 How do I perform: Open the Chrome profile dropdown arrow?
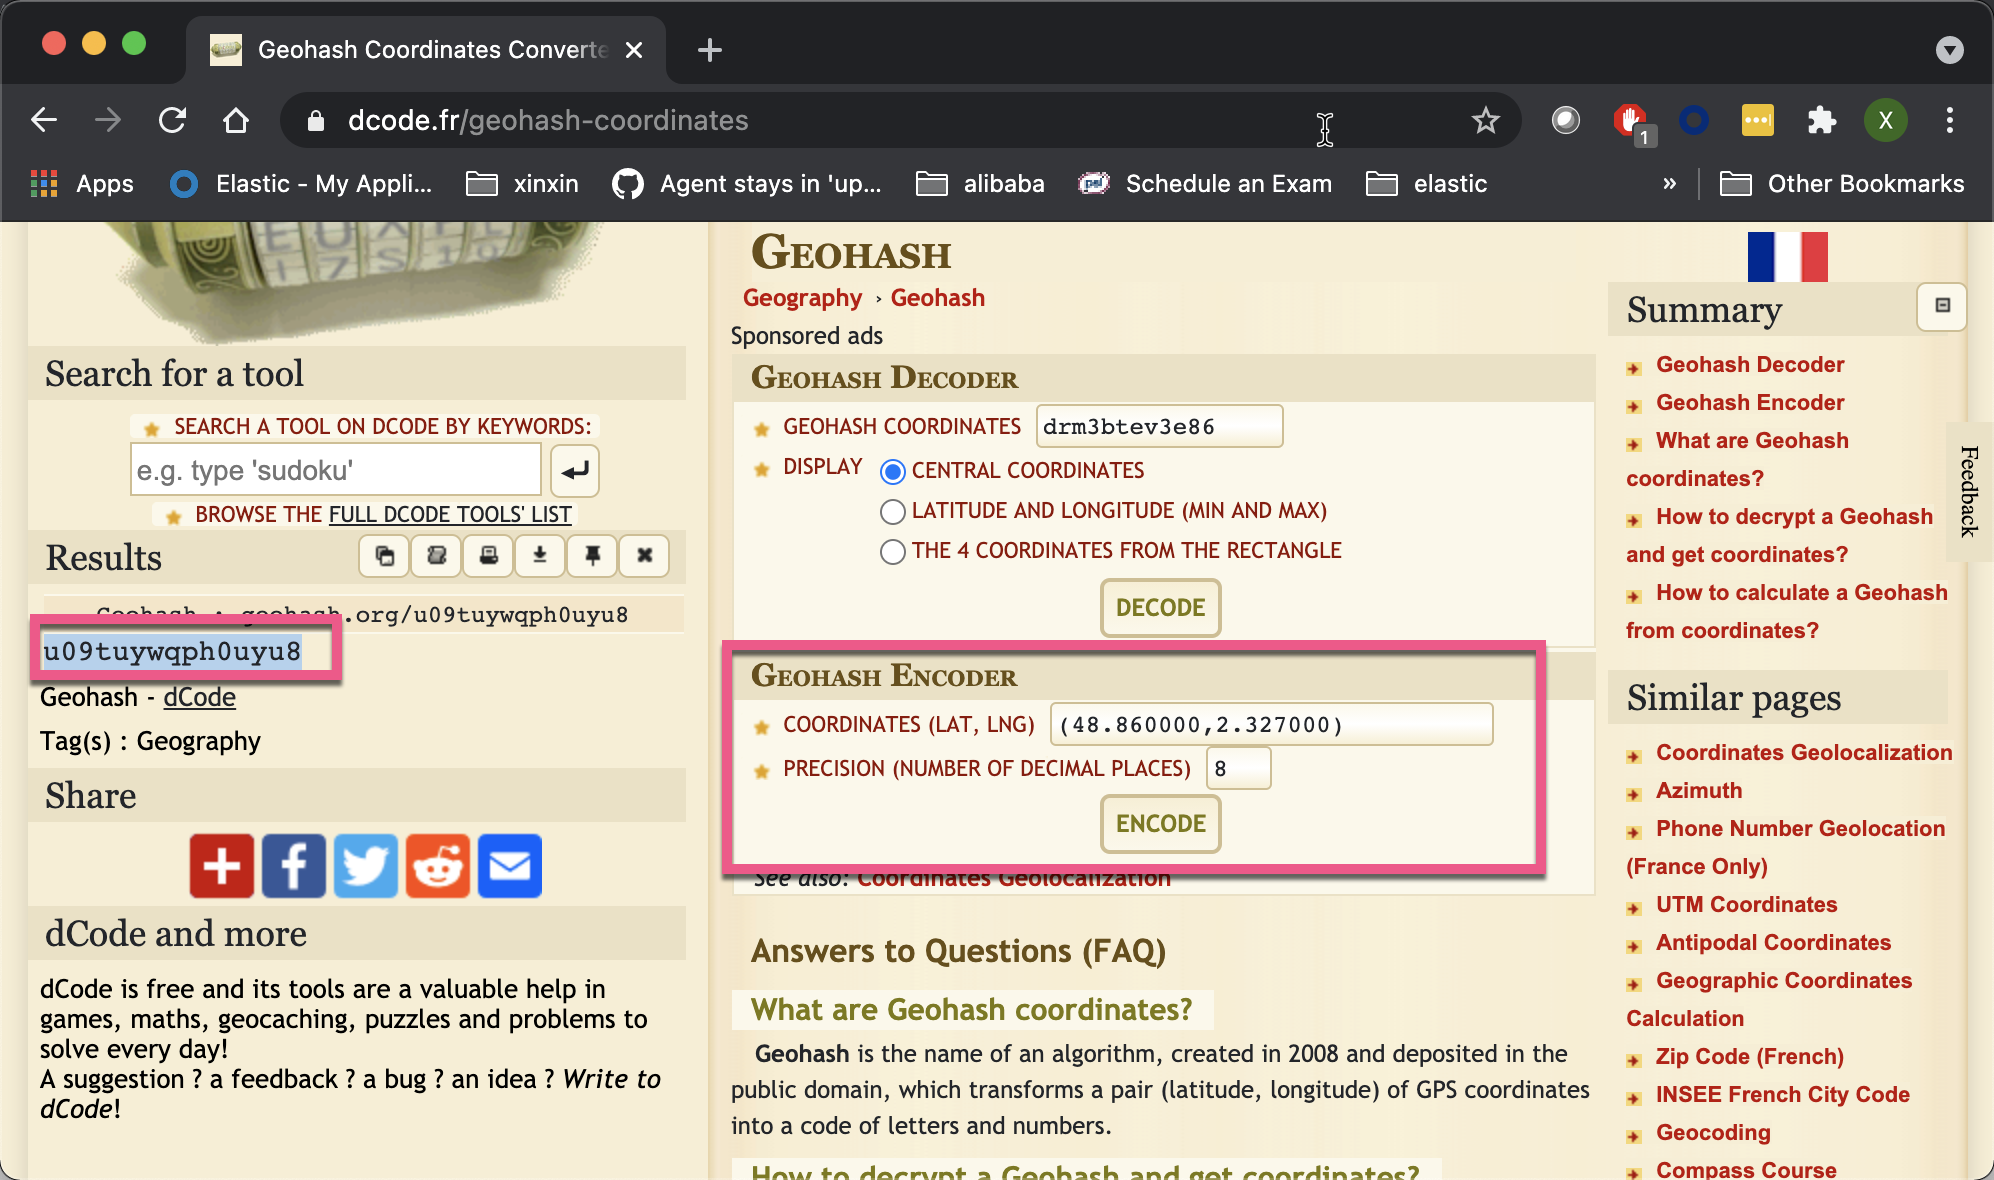[x=1947, y=49]
